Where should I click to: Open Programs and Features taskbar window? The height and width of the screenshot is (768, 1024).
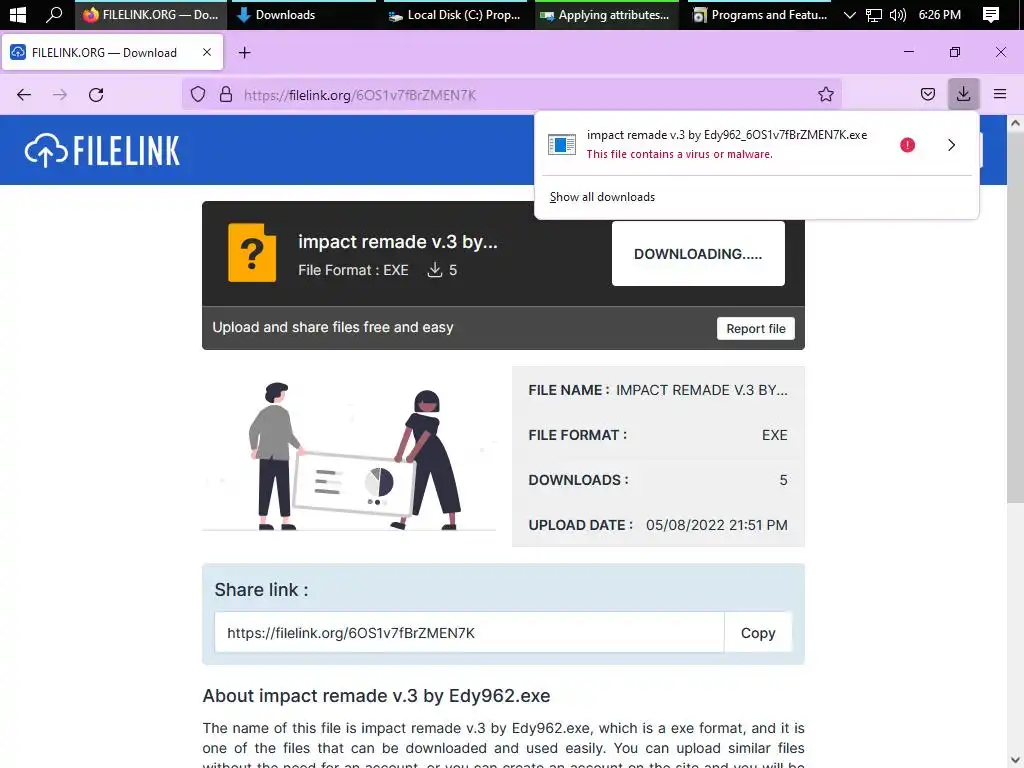pos(759,14)
